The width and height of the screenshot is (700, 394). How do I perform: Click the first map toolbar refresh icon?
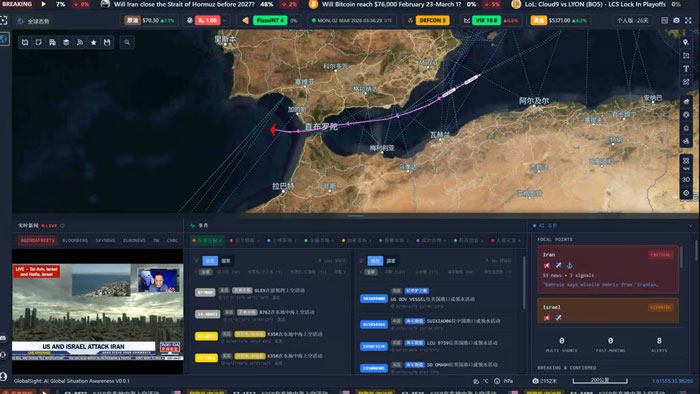point(25,42)
